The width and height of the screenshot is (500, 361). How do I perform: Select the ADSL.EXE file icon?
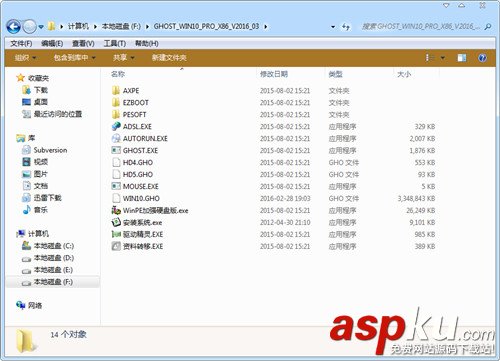[x=116, y=126]
